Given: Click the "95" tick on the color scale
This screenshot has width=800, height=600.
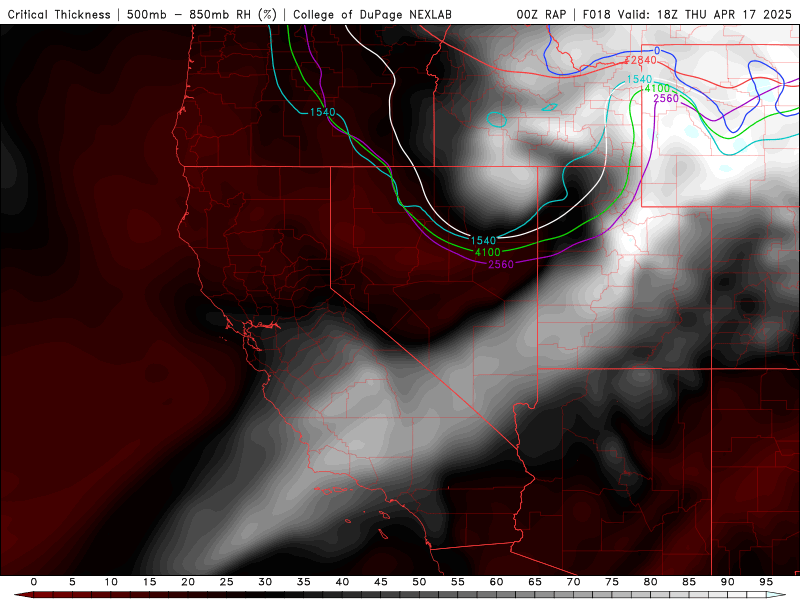Looking at the screenshot, I should (x=766, y=582).
